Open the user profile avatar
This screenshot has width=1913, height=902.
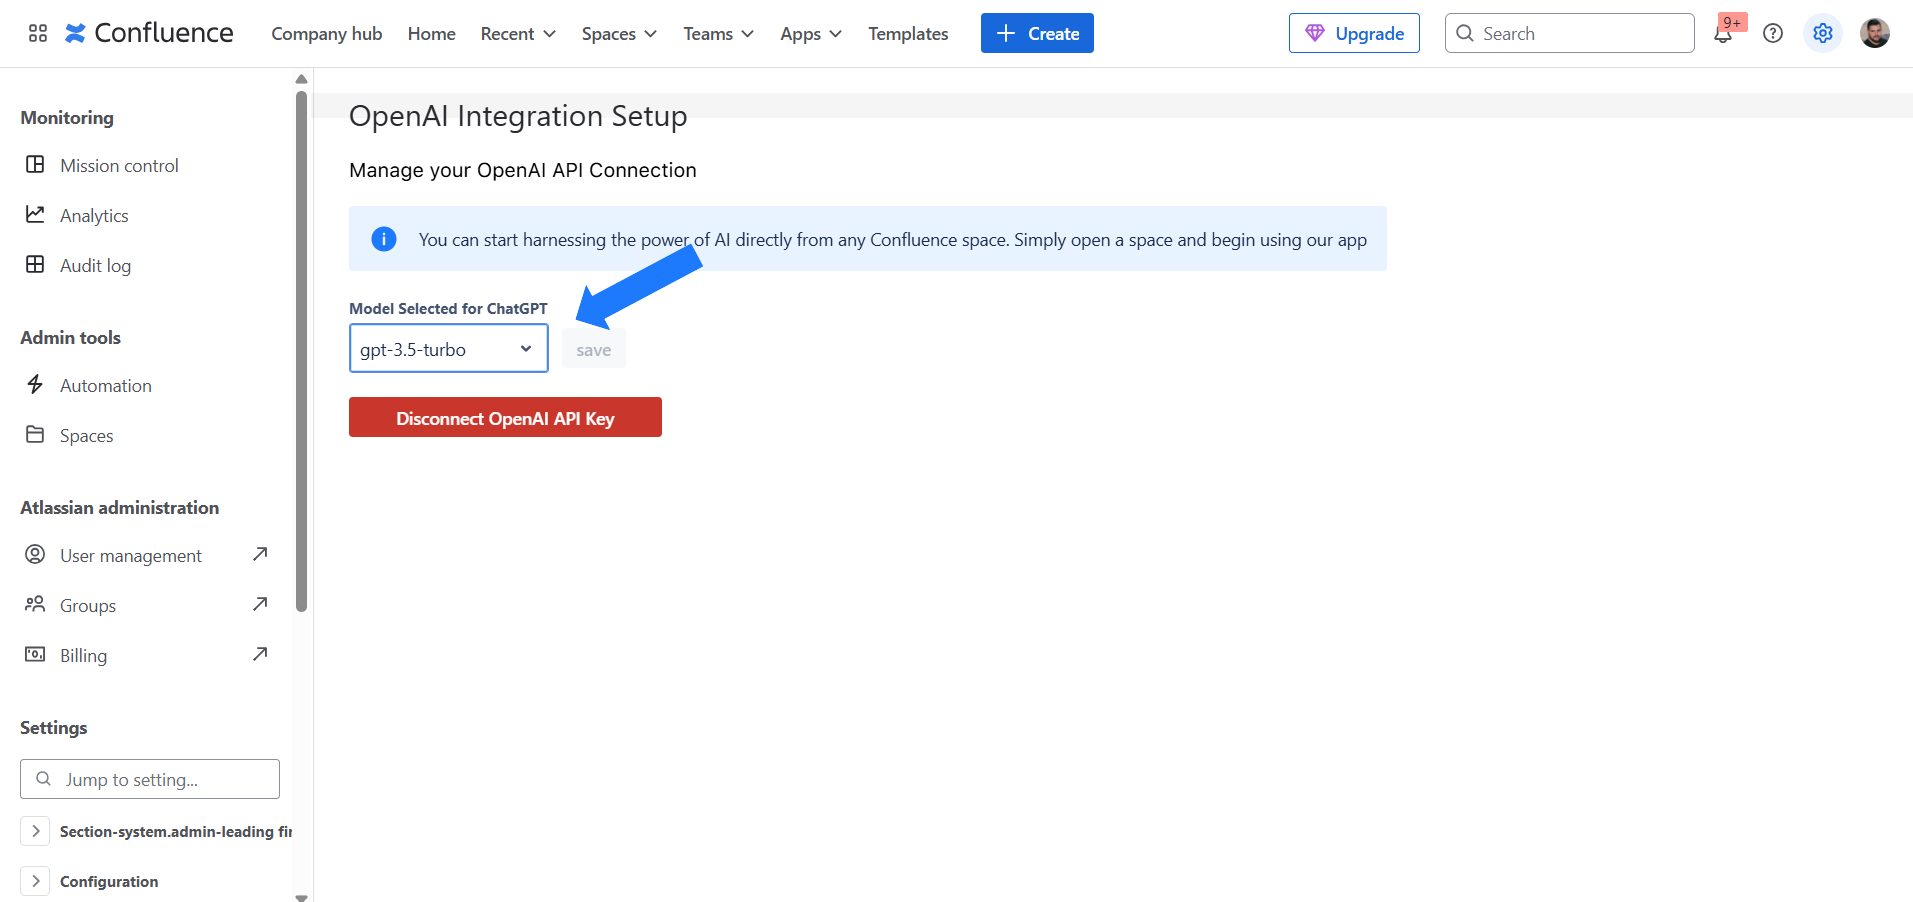pyautogui.click(x=1874, y=34)
